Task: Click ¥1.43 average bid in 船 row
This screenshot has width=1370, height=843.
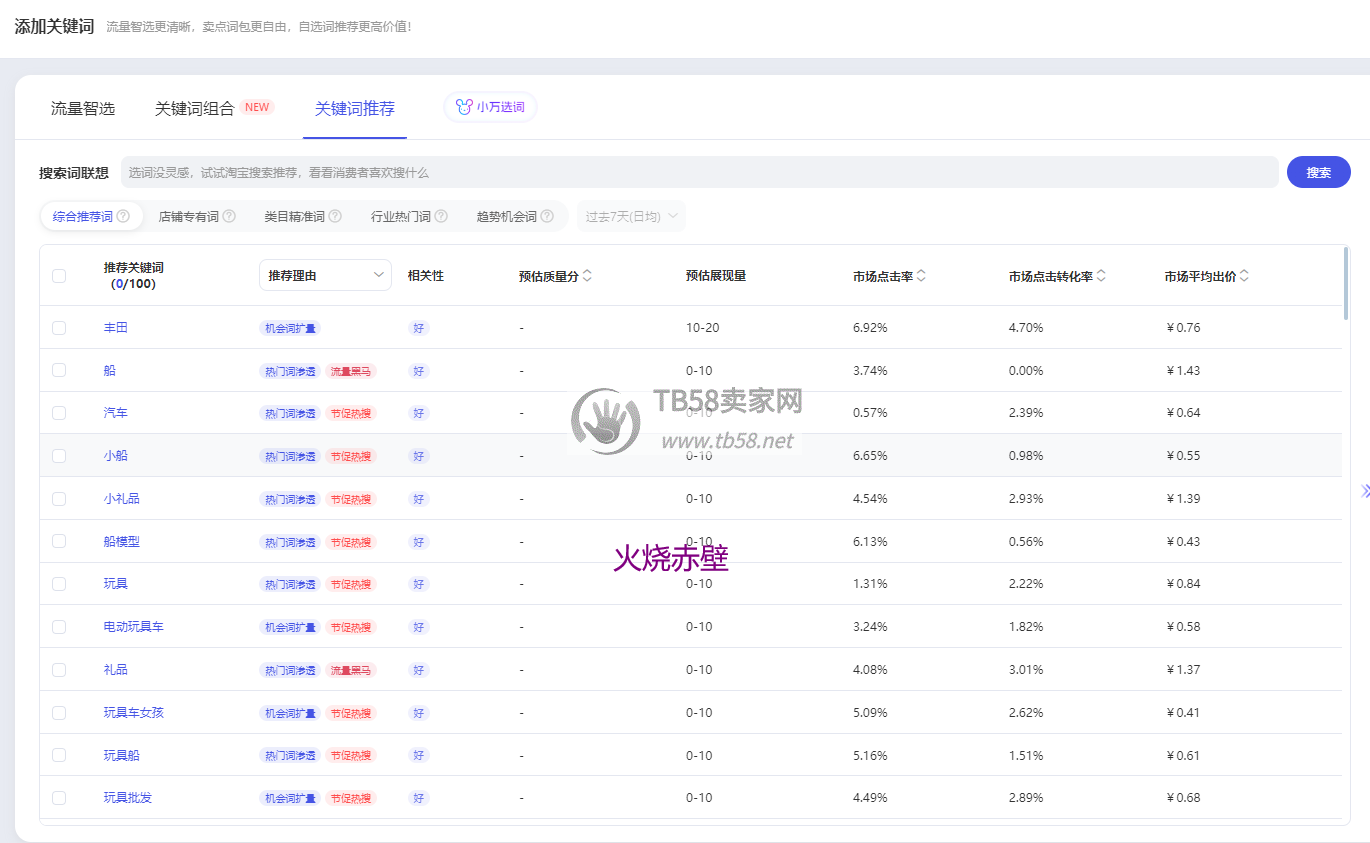Action: click(1183, 370)
